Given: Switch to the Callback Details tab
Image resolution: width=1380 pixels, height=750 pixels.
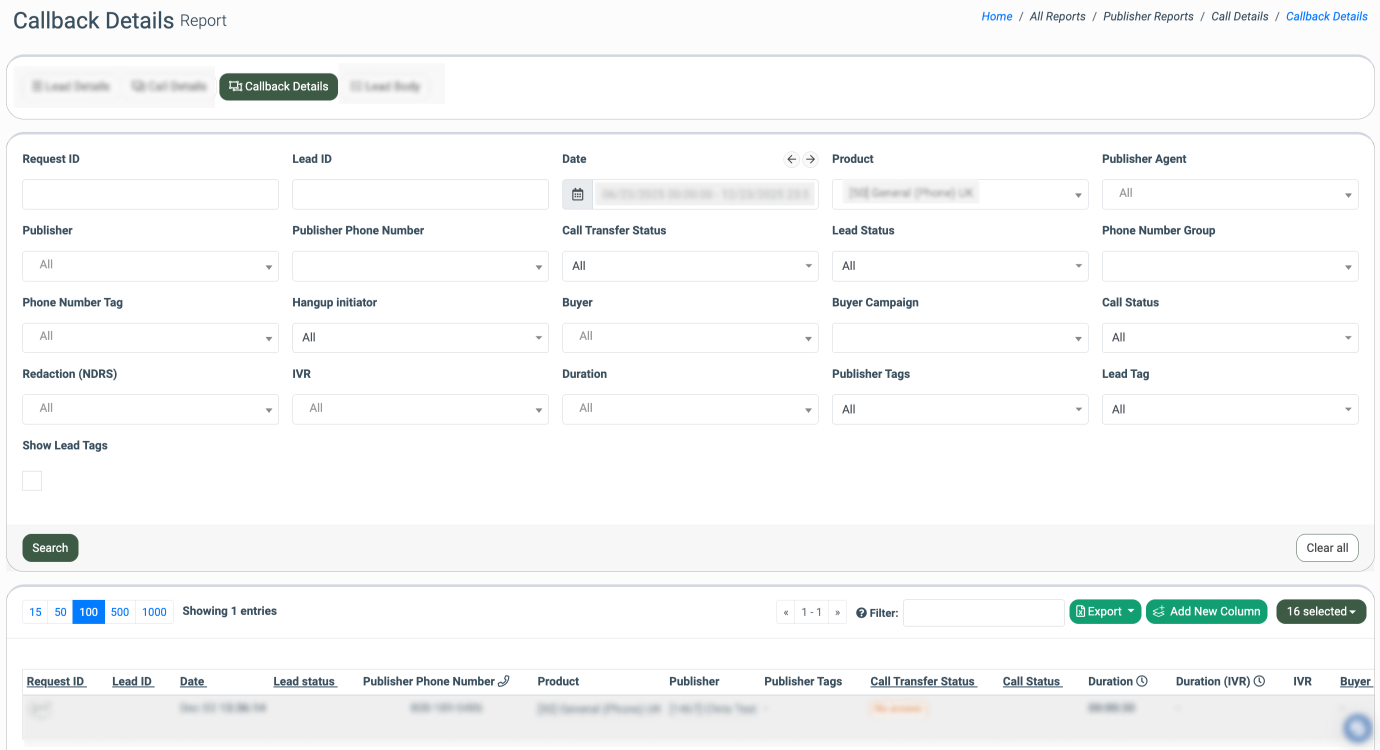Looking at the screenshot, I should tap(279, 87).
